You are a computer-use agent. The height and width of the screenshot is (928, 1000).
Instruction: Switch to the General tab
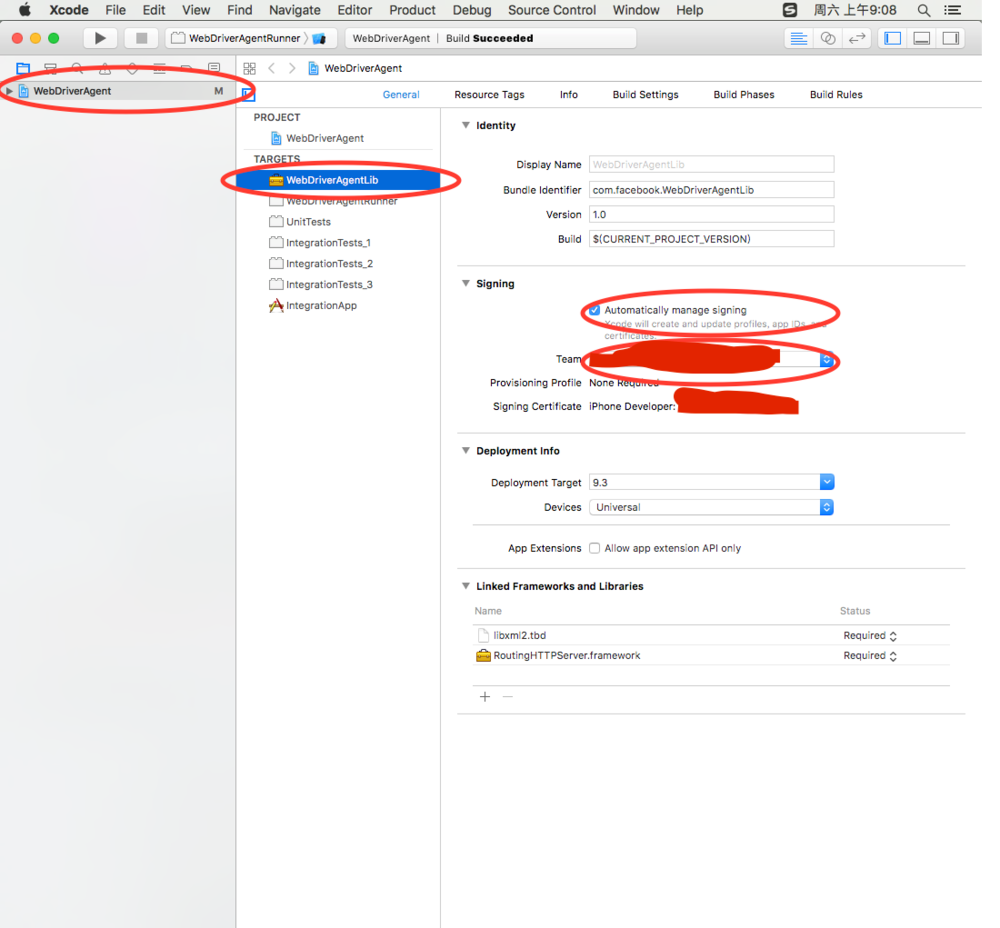click(x=401, y=94)
